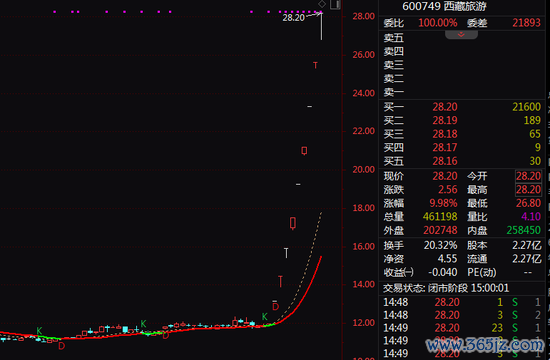This screenshot has height=360, width=550.
Task: Click the 买二 bid price 28.19
Action: click(445, 120)
